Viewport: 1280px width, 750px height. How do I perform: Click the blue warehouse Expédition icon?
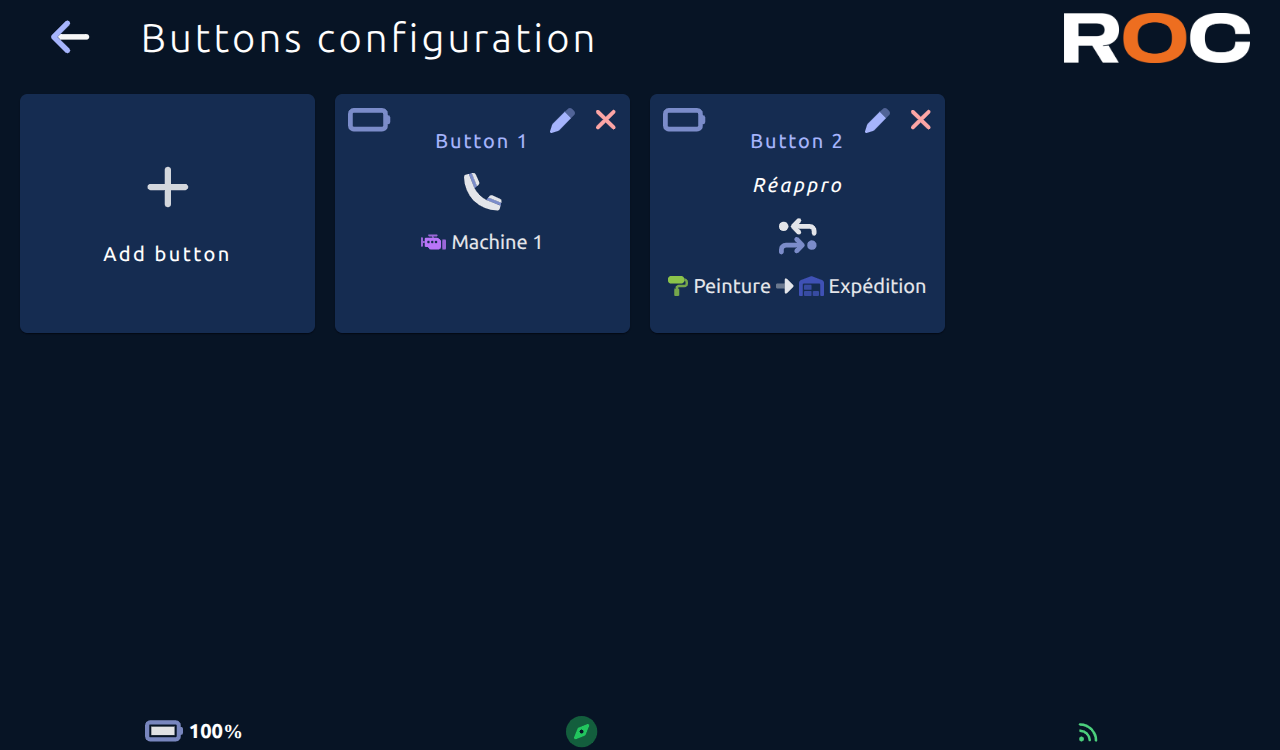tap(811, 287)
